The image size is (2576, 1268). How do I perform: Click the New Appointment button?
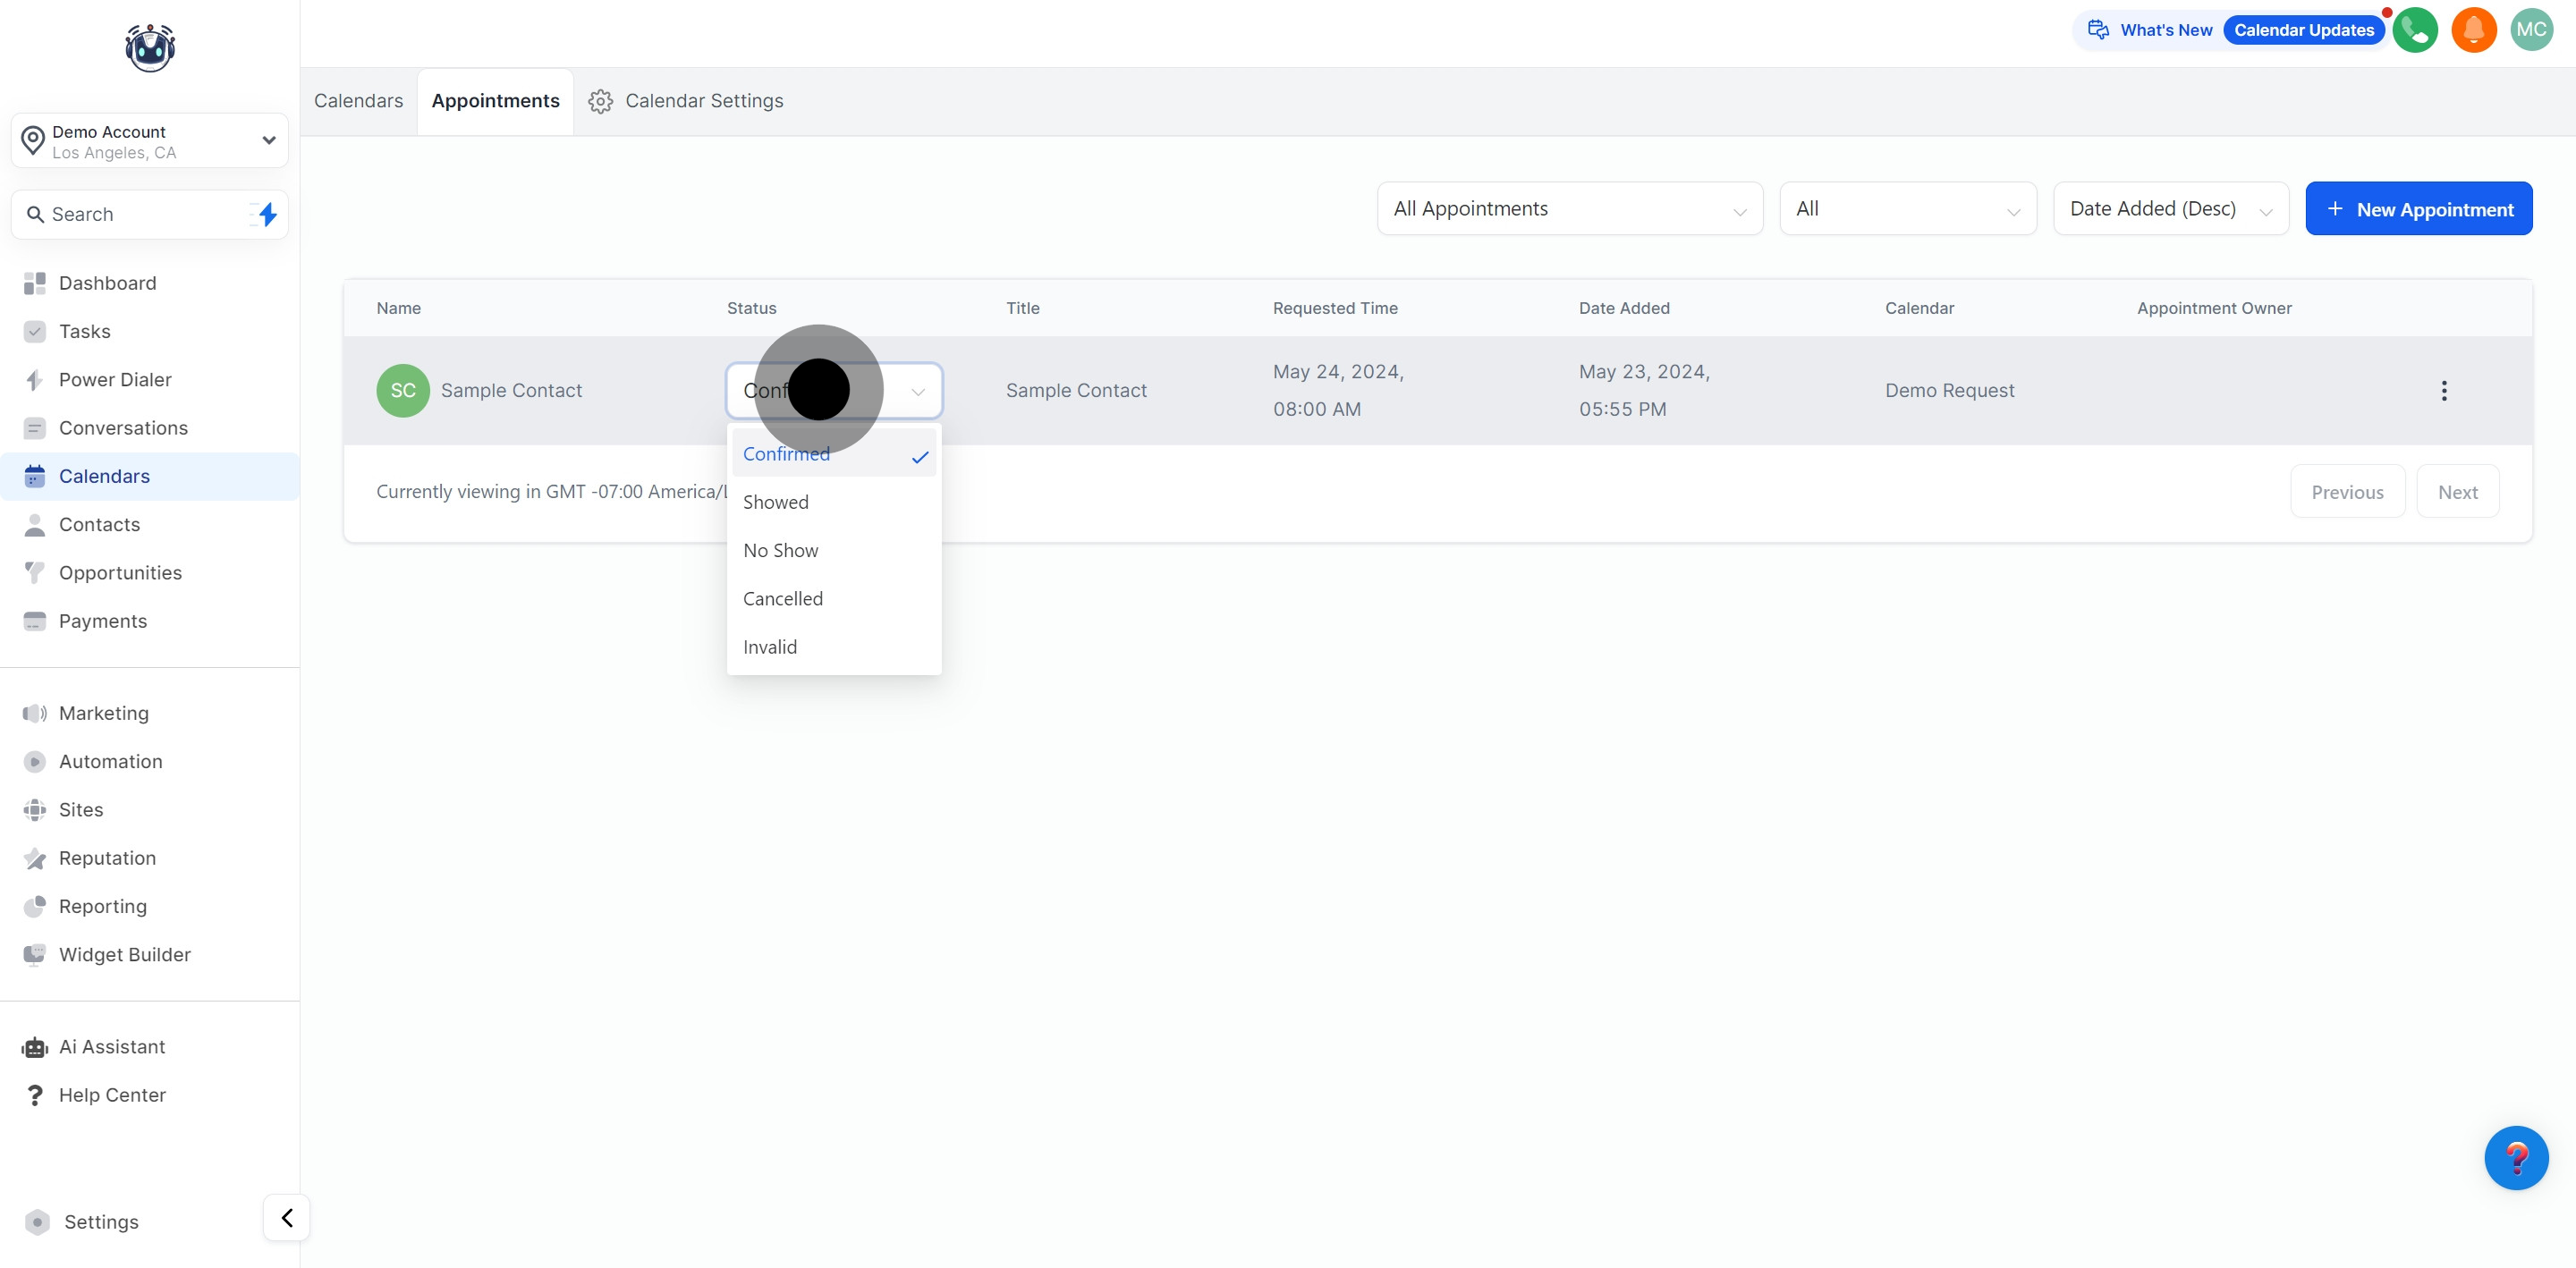click(2418, 209)
